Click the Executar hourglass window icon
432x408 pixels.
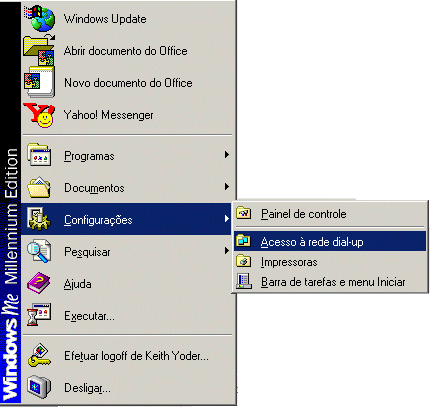tap(39, 315)
